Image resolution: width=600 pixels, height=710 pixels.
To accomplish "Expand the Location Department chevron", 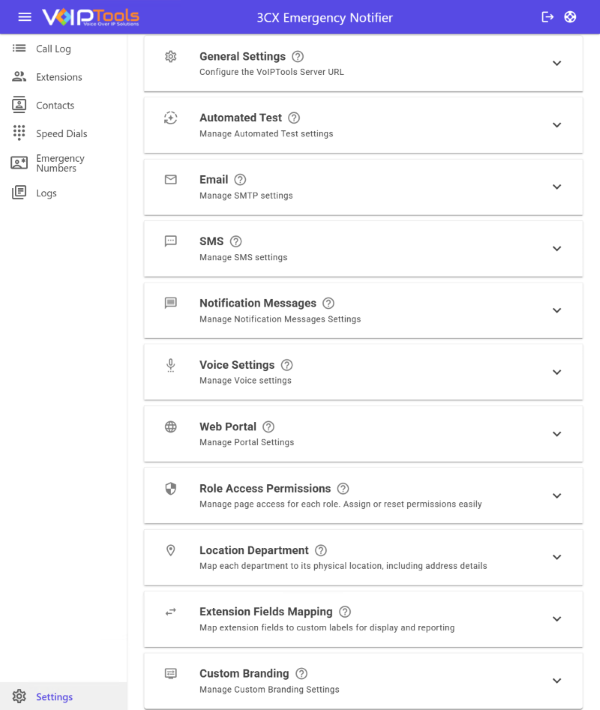I will point(557,557).
